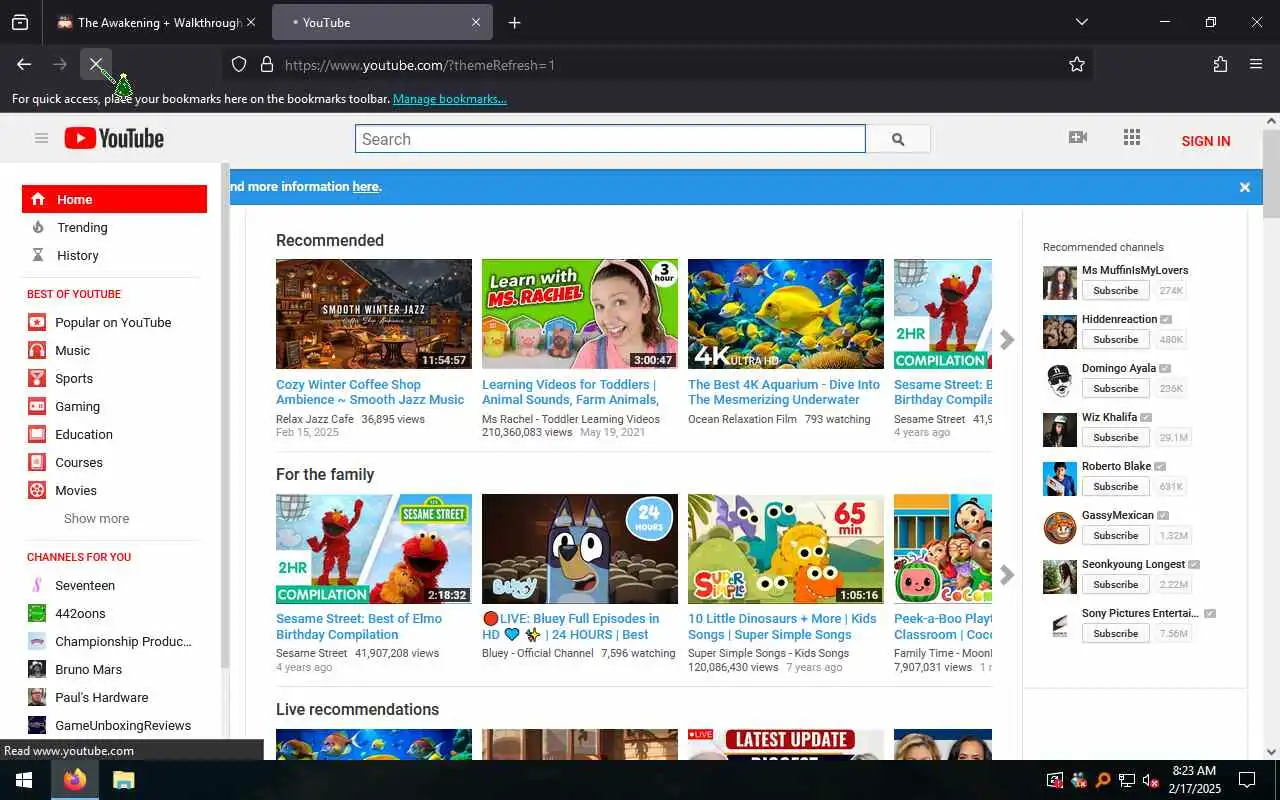Open the Windows Start menu
This screenshot has height=800, width=1280.
(24, 780)
